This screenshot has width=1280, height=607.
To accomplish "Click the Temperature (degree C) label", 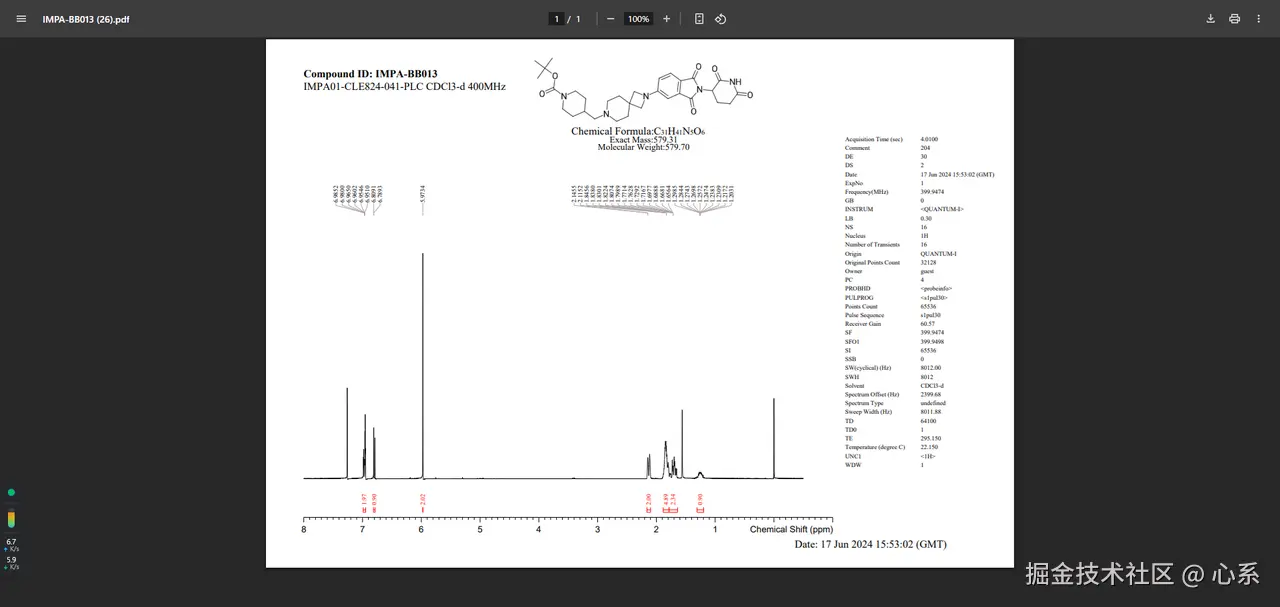I will click(x=874, y=447).
